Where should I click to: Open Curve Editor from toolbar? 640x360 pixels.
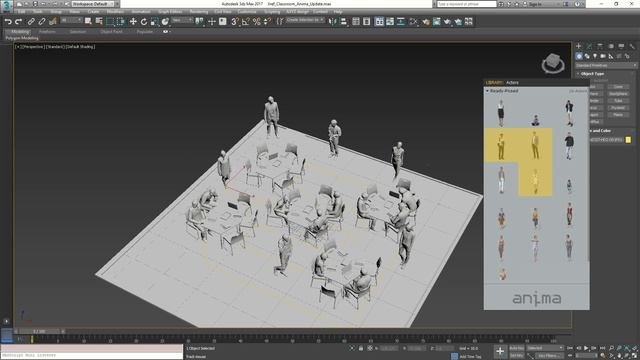390,22
